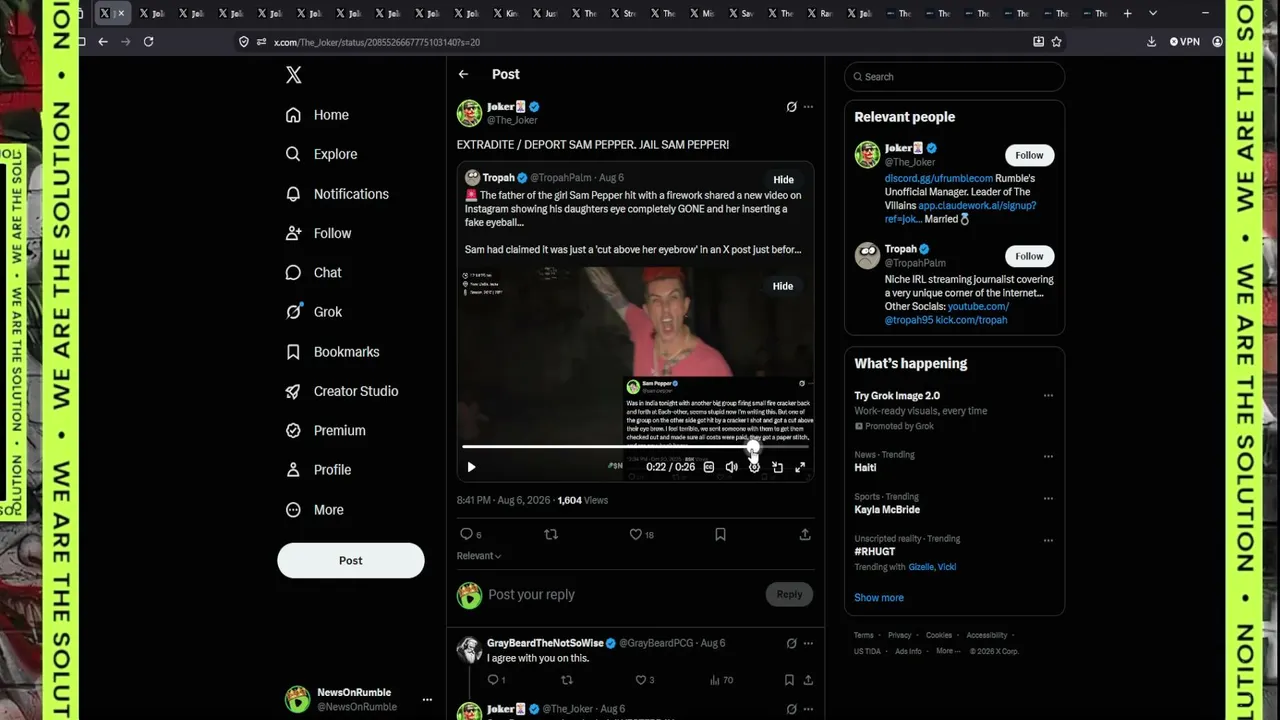Bookmark GrayBeardTheNotSoWise's reply
1280x720 pixels.
point(789,680)
